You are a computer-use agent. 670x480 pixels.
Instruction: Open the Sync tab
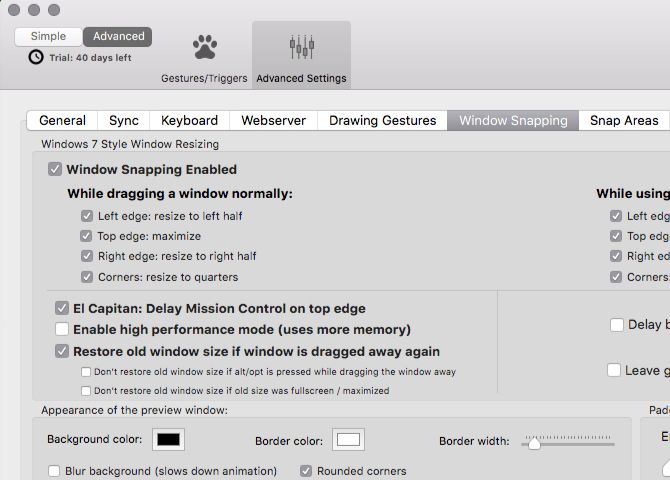pos(123,121)
